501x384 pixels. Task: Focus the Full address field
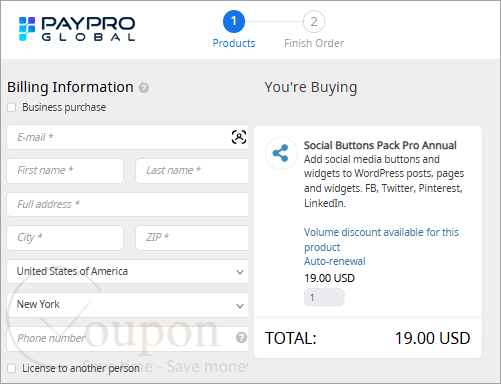(128, 204)
